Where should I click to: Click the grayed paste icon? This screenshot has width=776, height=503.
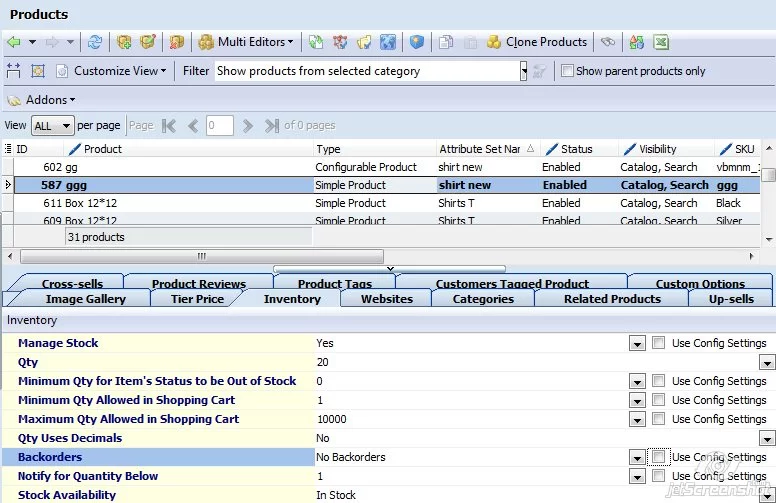point(470,43)
